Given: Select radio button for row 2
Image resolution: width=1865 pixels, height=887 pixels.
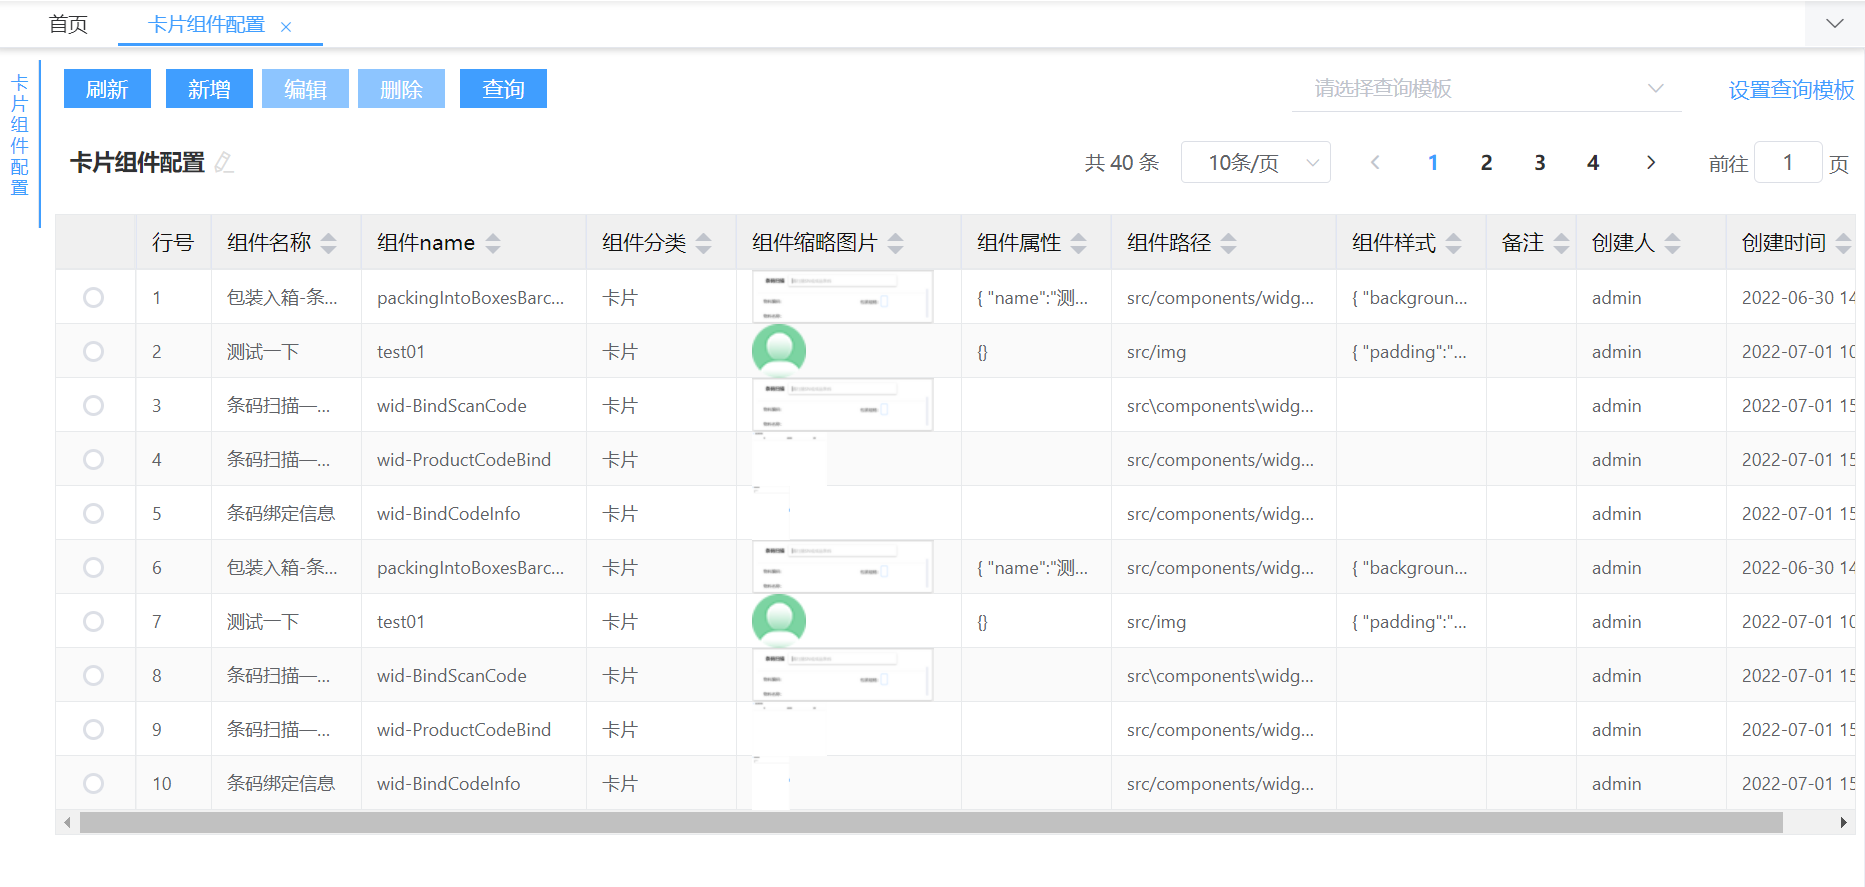Looking at the screenshot, I should 93,351.
